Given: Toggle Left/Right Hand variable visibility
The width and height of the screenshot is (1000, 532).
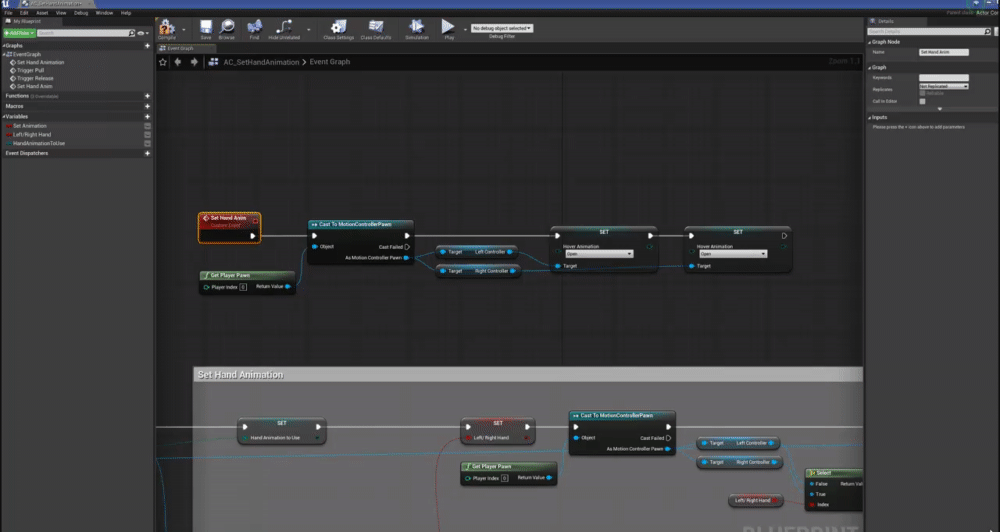Looking at the screenshot, I should [x=147, y=135].
